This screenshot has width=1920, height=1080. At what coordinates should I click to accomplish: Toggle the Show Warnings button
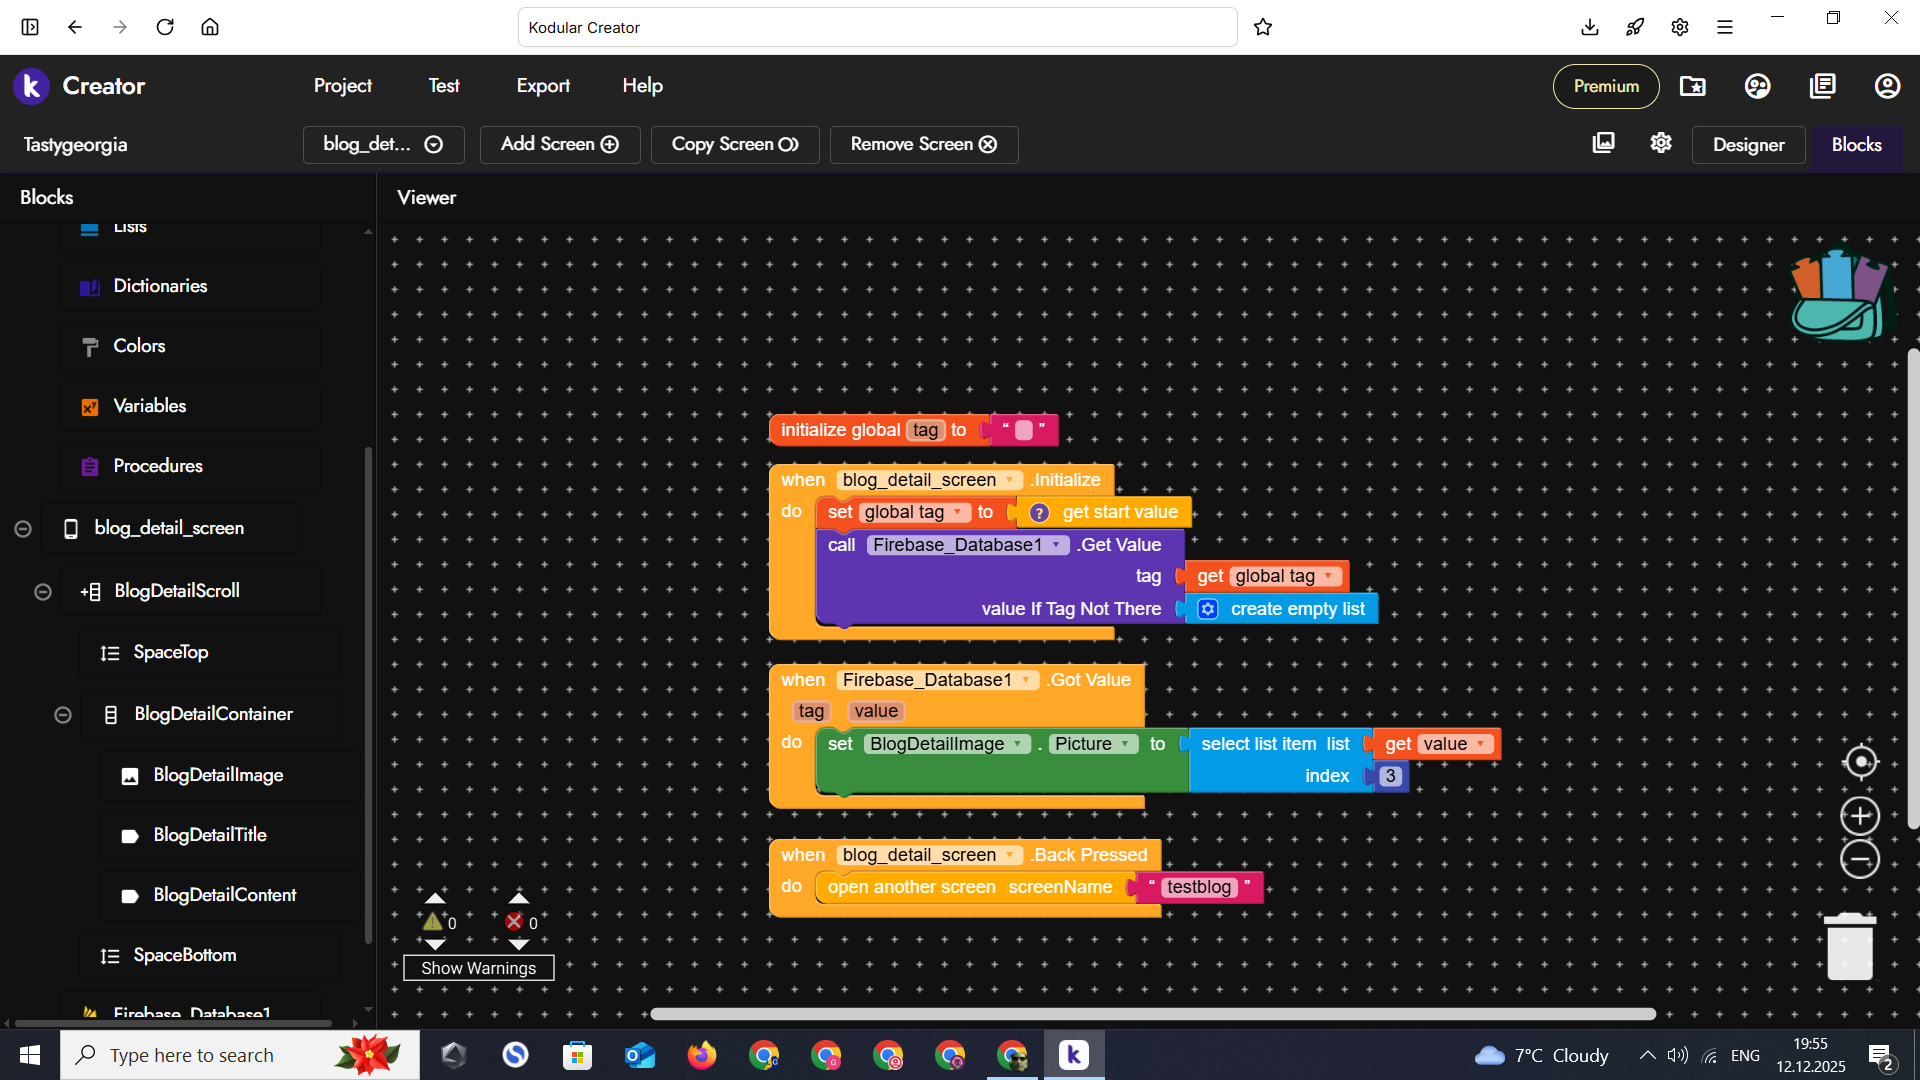(x=478, y=968)
